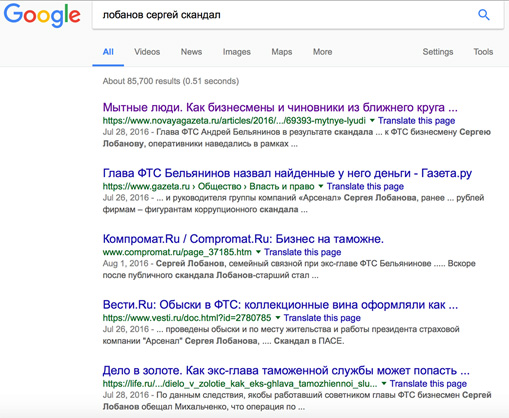Switch to the Videos tab
Image resolution: width=509 pixels, height=418 pixels.
[x=147, y=52]
